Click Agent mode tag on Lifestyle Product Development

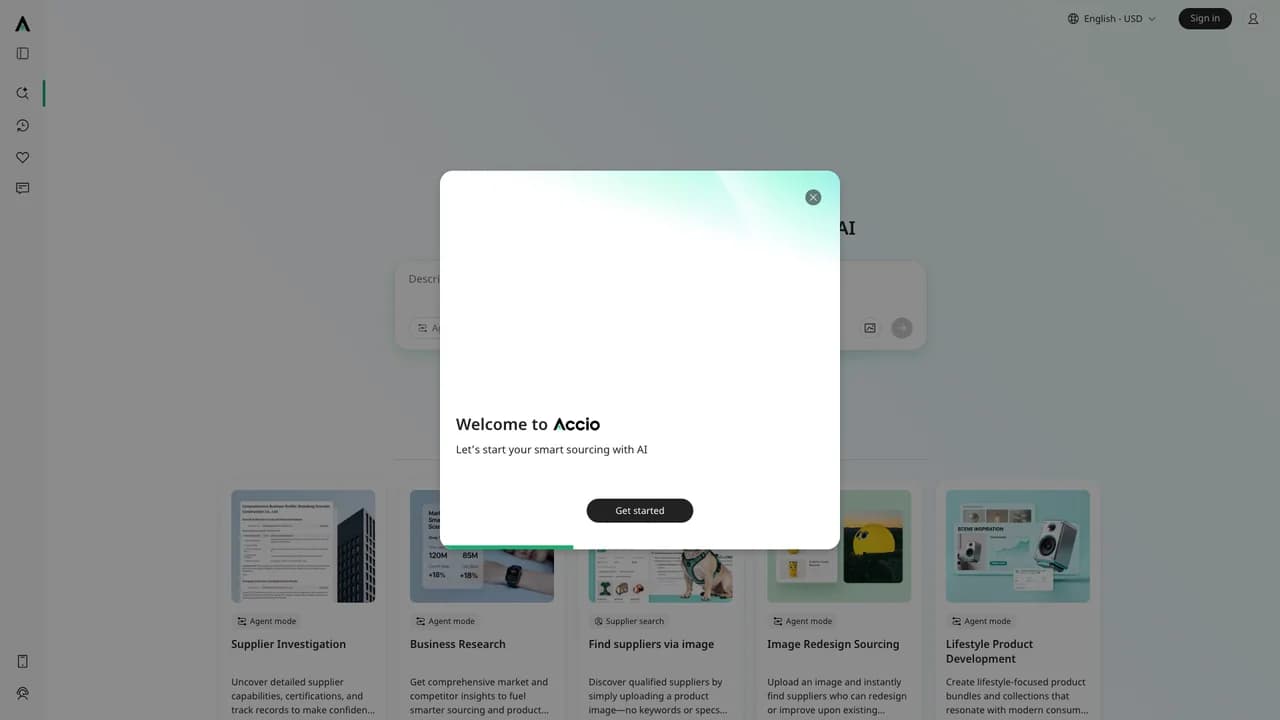point(981,621)
